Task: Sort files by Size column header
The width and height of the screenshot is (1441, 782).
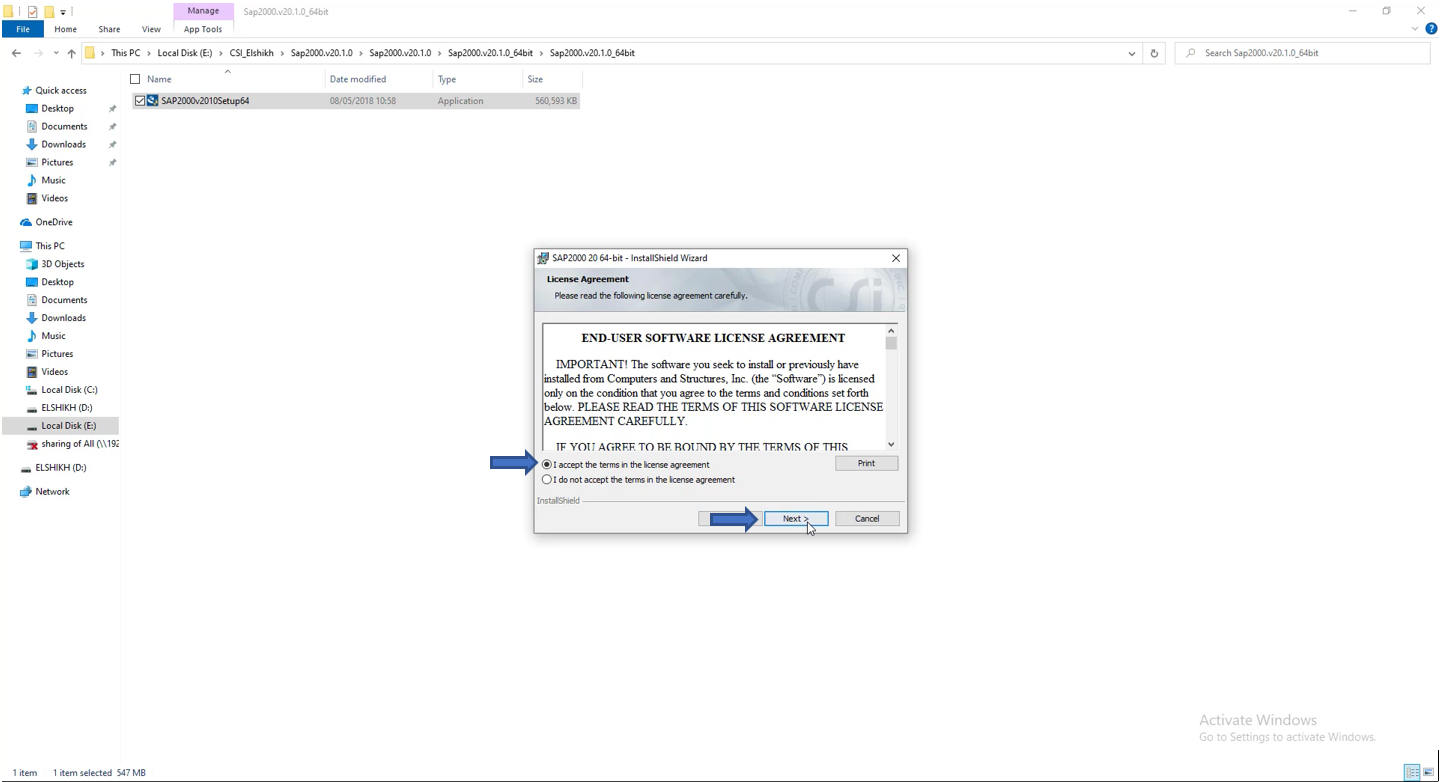Action: [x=552, y=79]
